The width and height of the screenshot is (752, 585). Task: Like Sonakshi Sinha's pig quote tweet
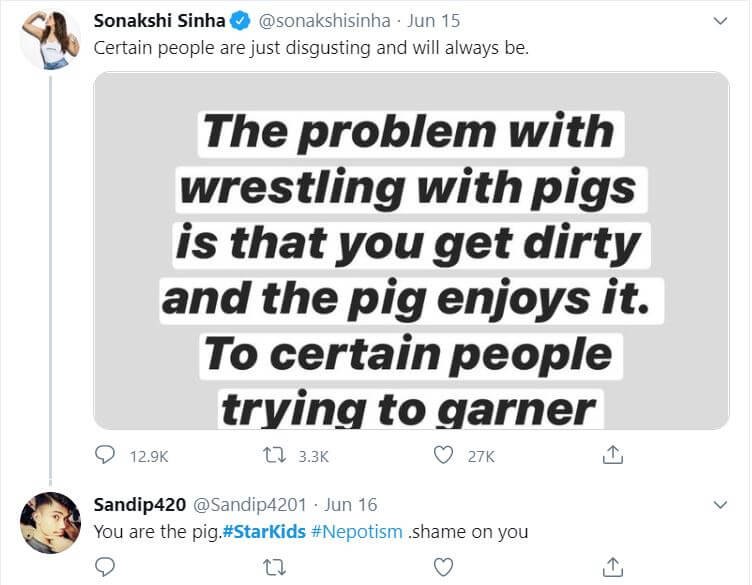[444, 456]
